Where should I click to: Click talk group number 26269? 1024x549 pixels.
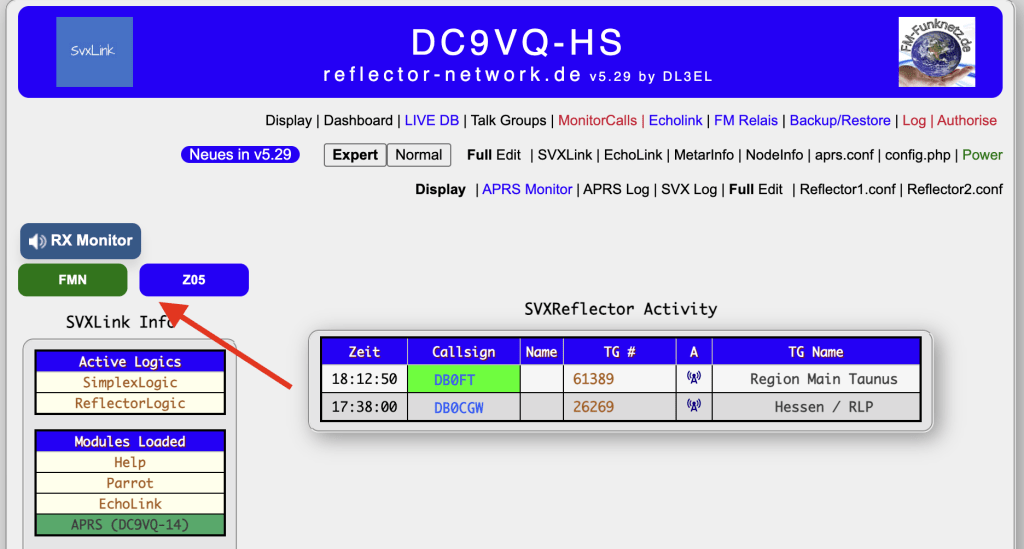pyautogui.click(x=593, y=407)
